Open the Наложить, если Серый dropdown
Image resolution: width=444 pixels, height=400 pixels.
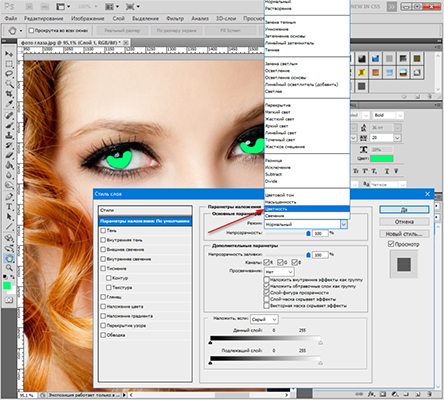[x=264, y=319]
